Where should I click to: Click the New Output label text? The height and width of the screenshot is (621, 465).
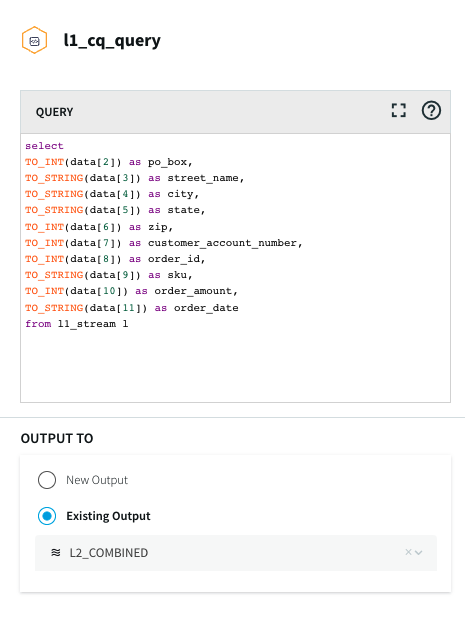[97, 480]
